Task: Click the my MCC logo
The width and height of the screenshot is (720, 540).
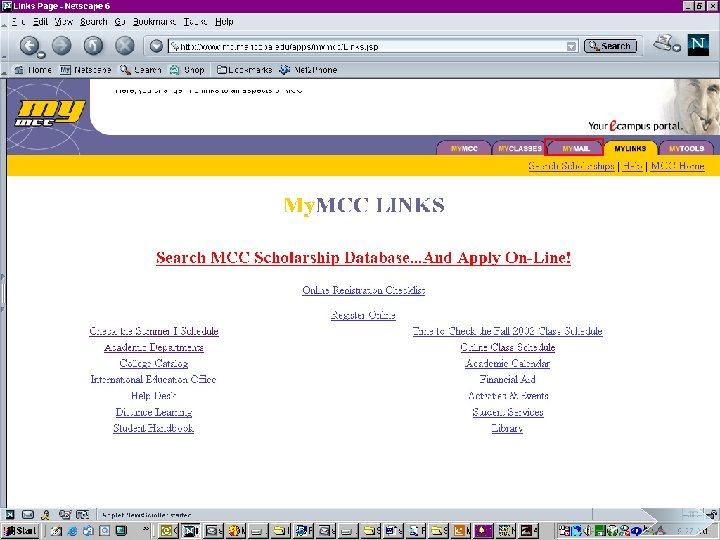Action: (x=50, y=113)
